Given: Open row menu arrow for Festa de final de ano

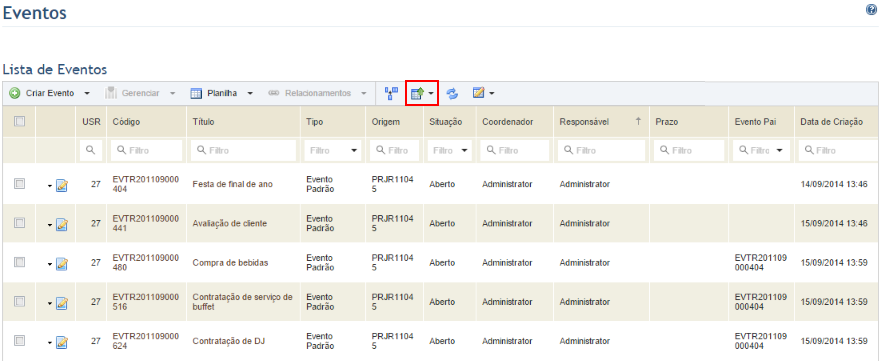Looking at the screenshot, I should tap(50, 186).
